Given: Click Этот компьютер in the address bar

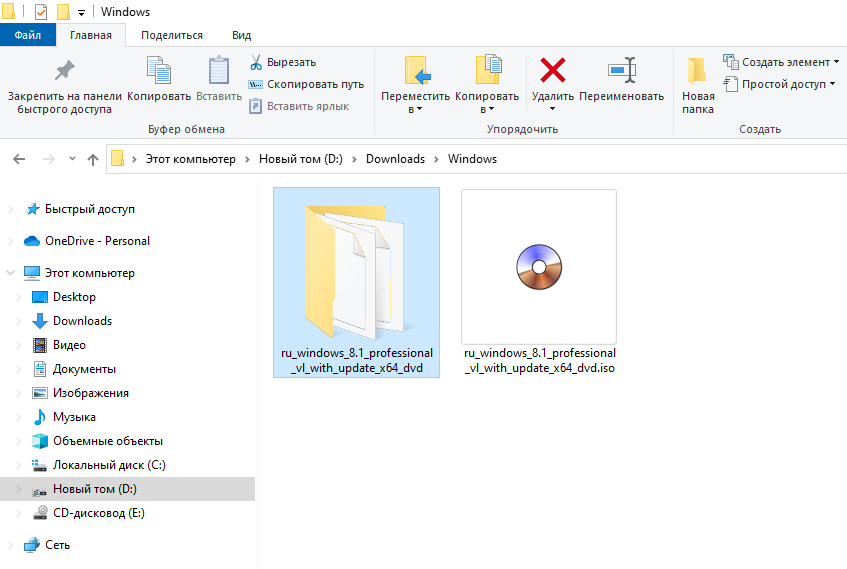Looking at the screenshot, I should coord(191,159).
